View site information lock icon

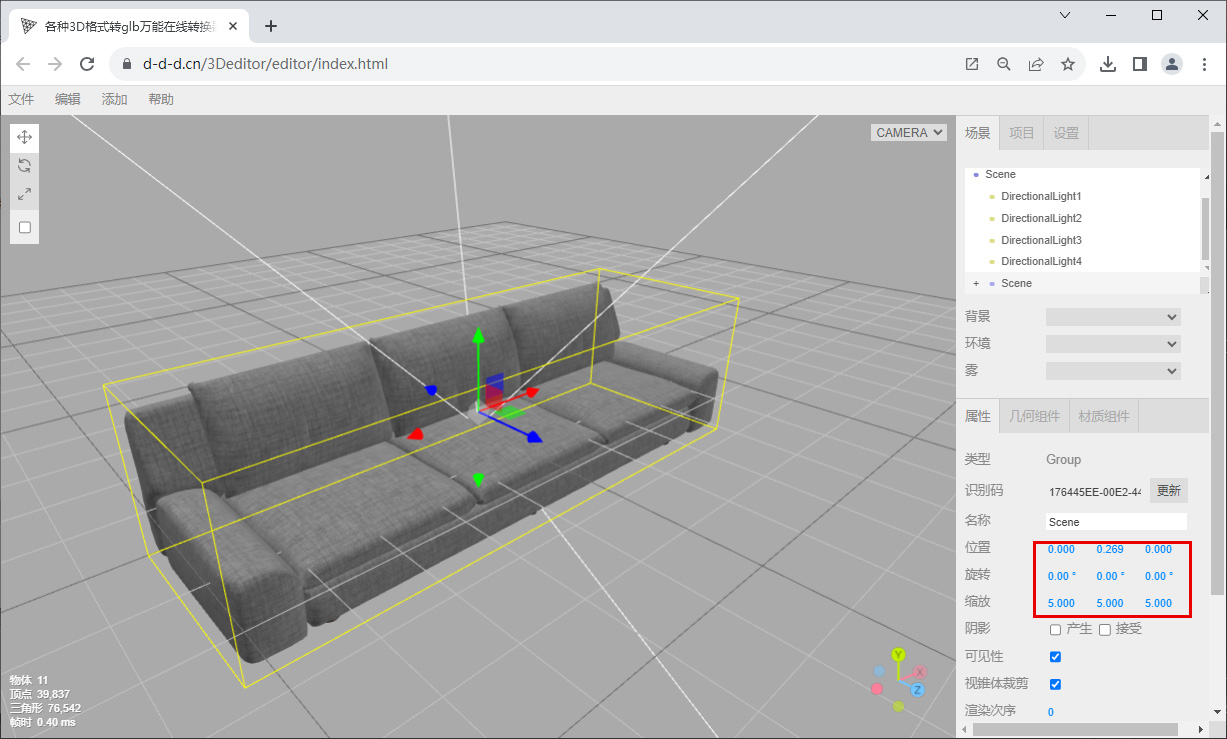tap(126, 64)
